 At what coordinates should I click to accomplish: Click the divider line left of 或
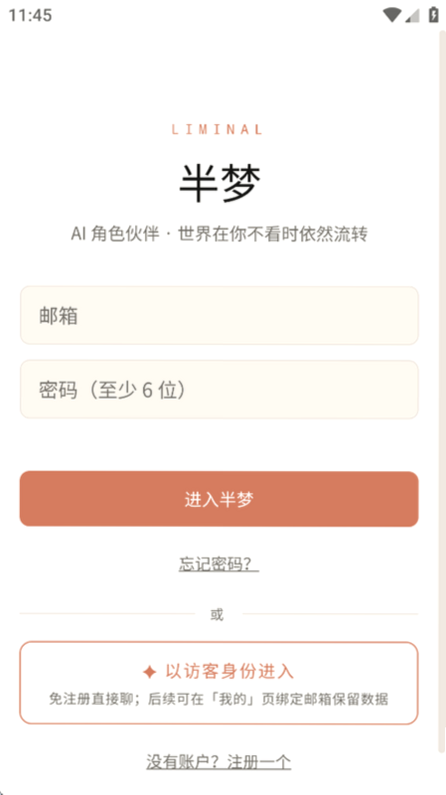[107, 613]
